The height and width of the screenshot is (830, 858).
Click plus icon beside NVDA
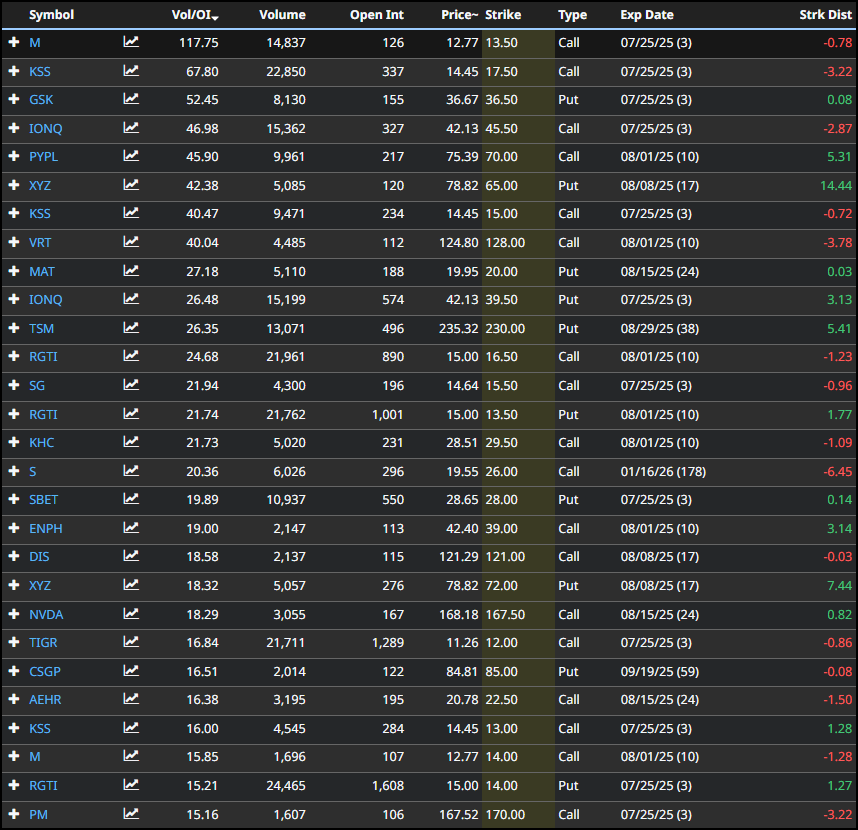[x=14, y=614]
